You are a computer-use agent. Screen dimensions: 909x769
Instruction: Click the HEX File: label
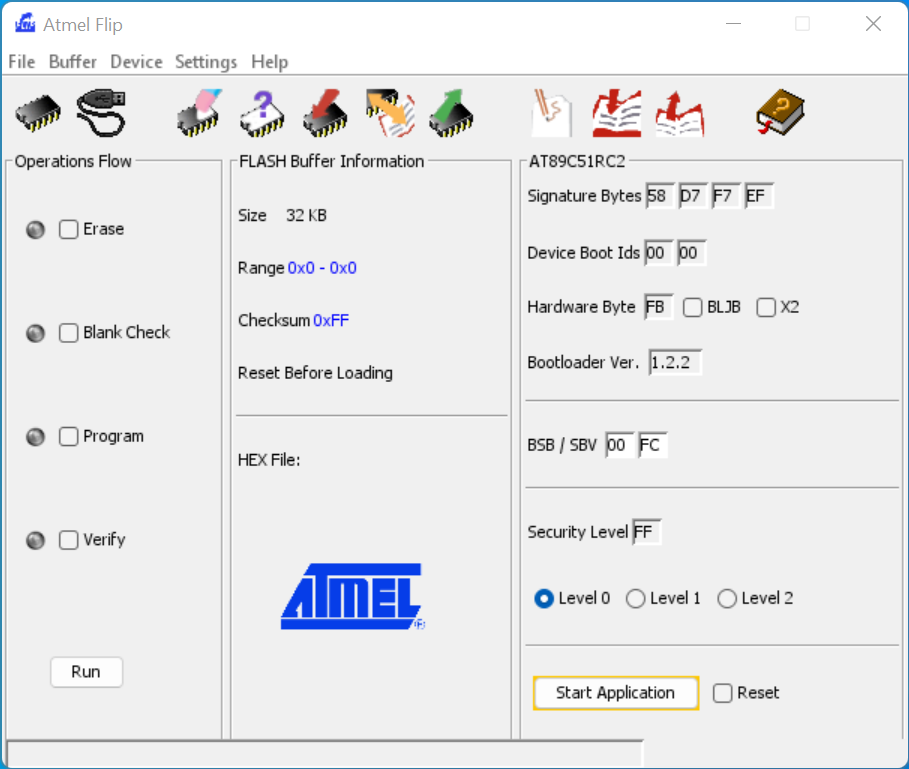(x=269, y=460)
